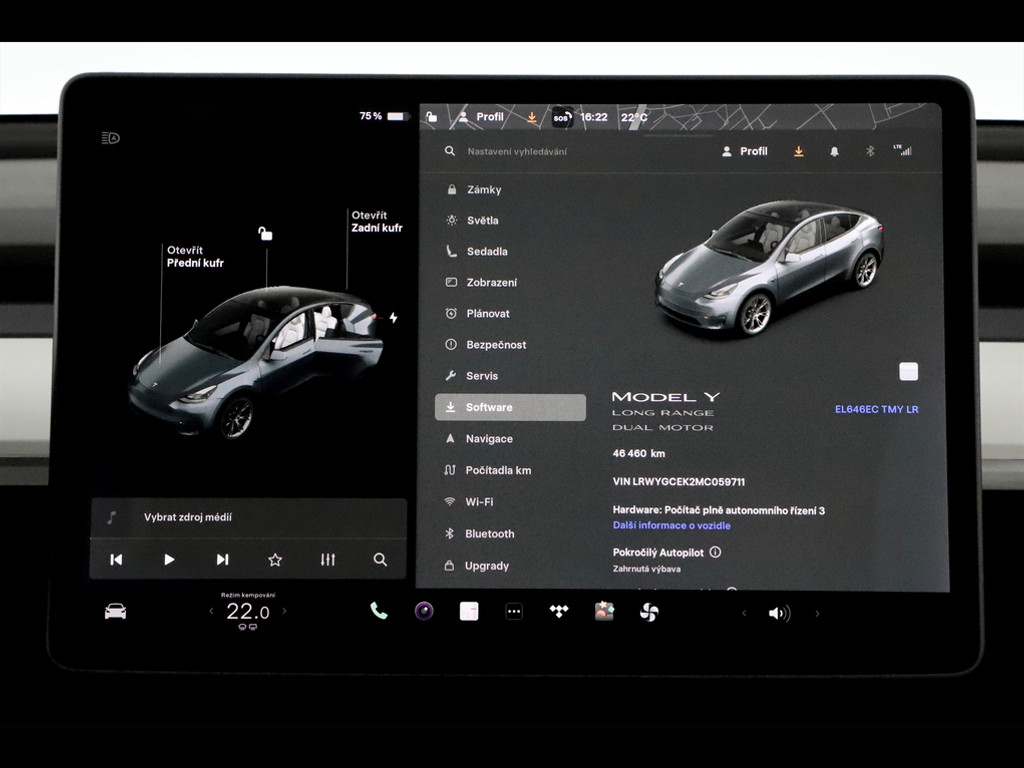
Task: Tap the 46 460 km odometer reading
Action: 639,453
